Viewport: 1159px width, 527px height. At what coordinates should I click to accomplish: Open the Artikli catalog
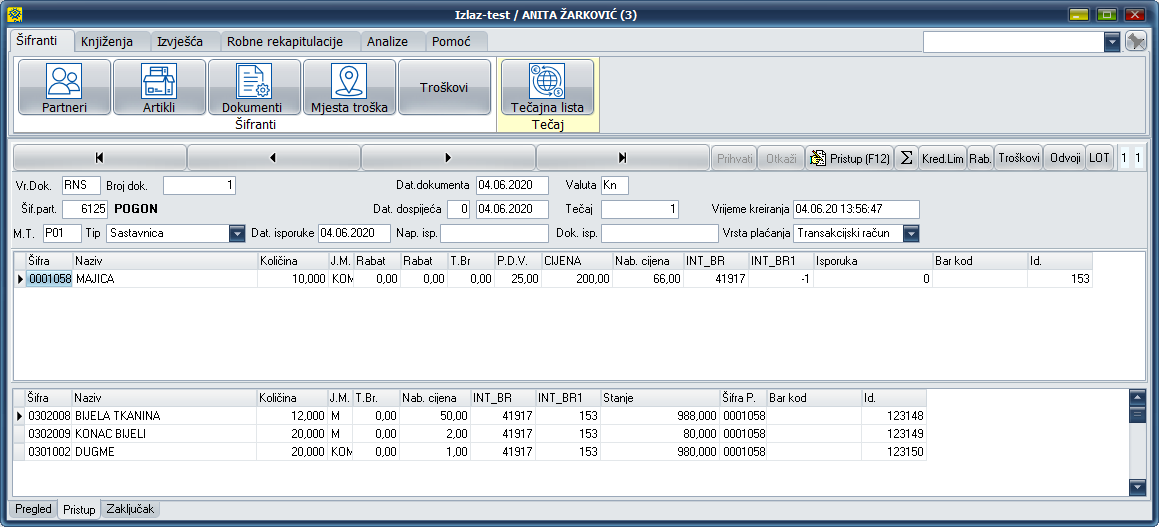click(159, 87)
